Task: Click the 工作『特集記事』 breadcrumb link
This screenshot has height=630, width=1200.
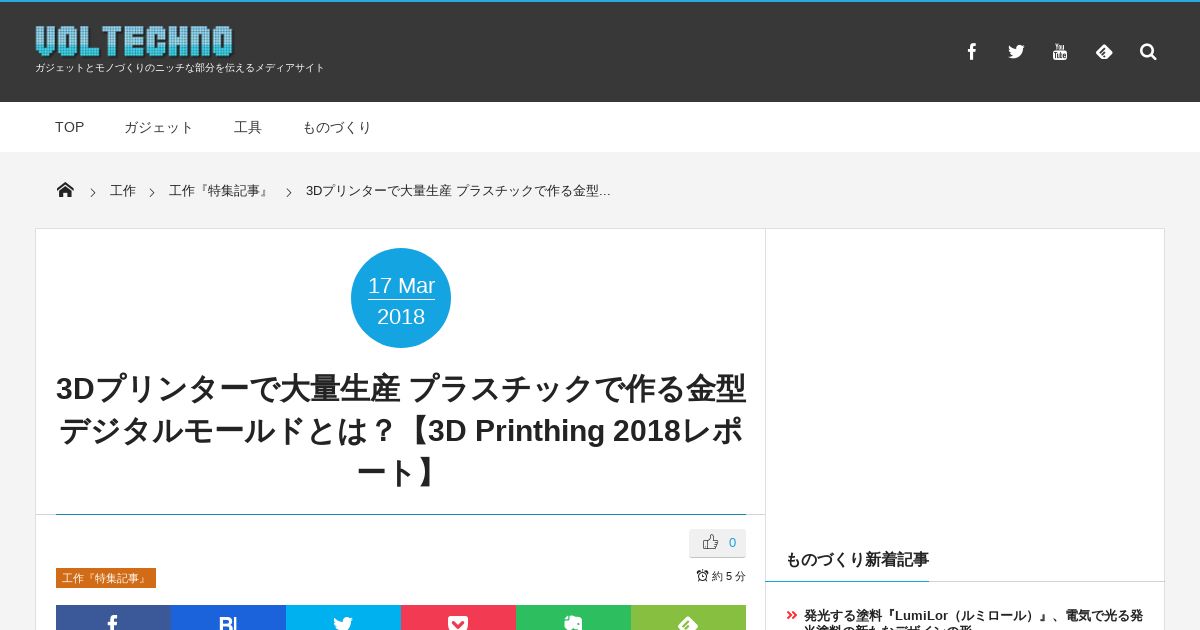Action: pyautogui.click(x=220, y=191)
